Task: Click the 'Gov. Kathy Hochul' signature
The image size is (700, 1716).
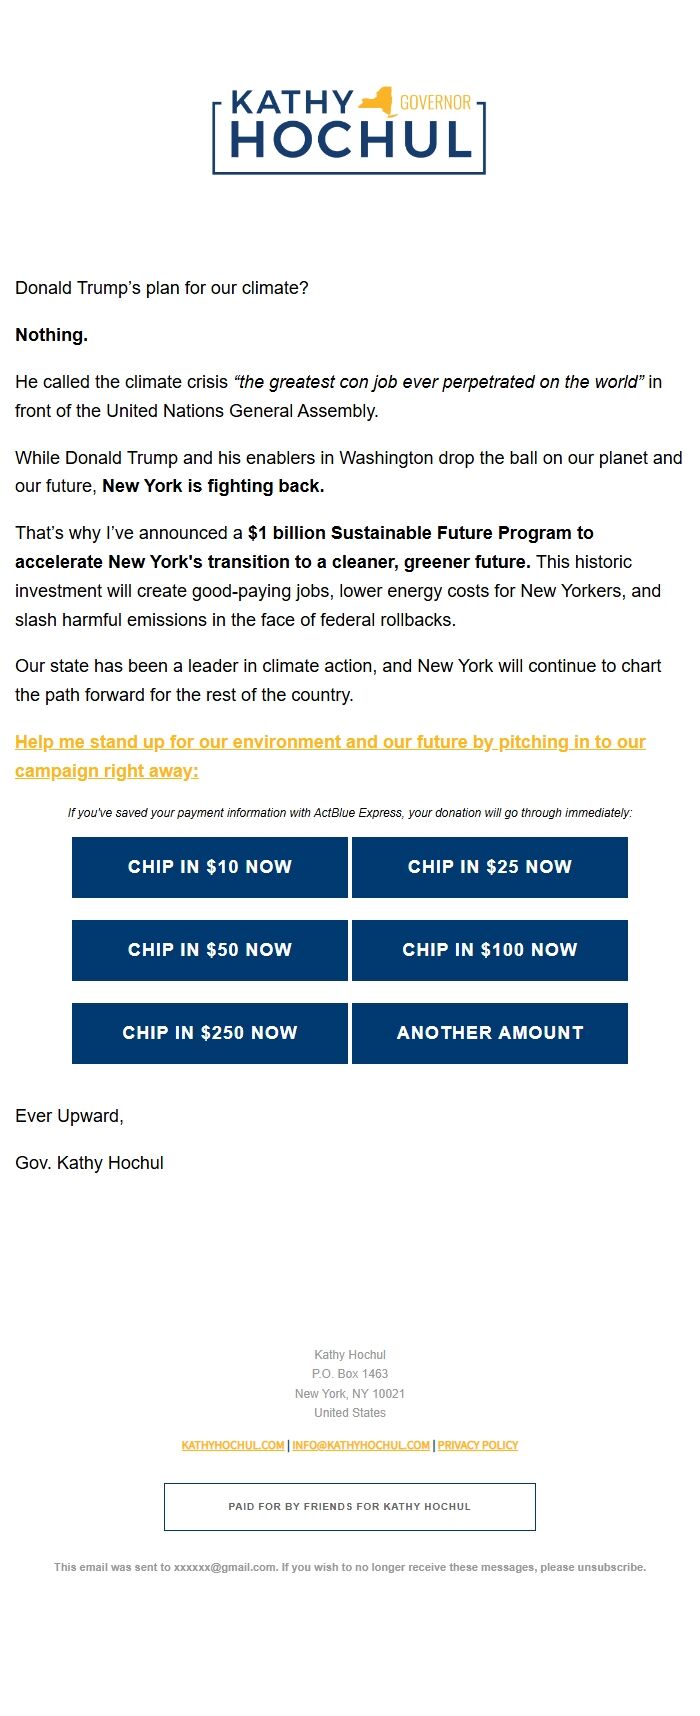Action: (x=90, y=1163)
